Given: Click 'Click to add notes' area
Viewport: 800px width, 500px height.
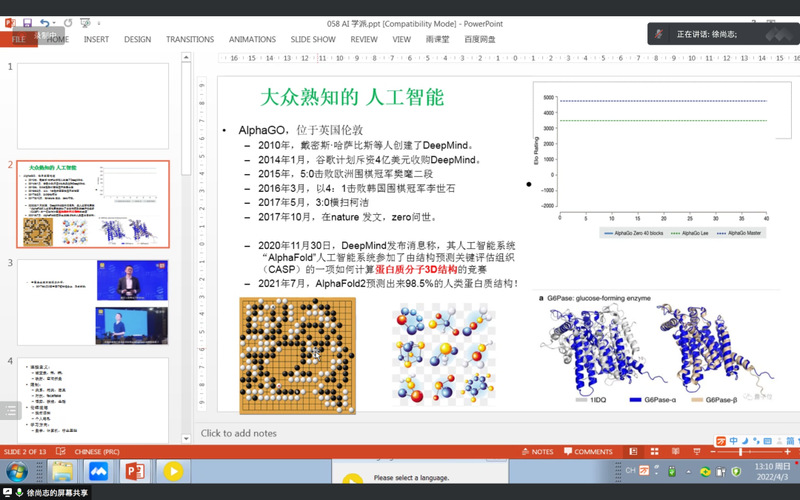Looking at the screenshot, I should pos(239,433).
